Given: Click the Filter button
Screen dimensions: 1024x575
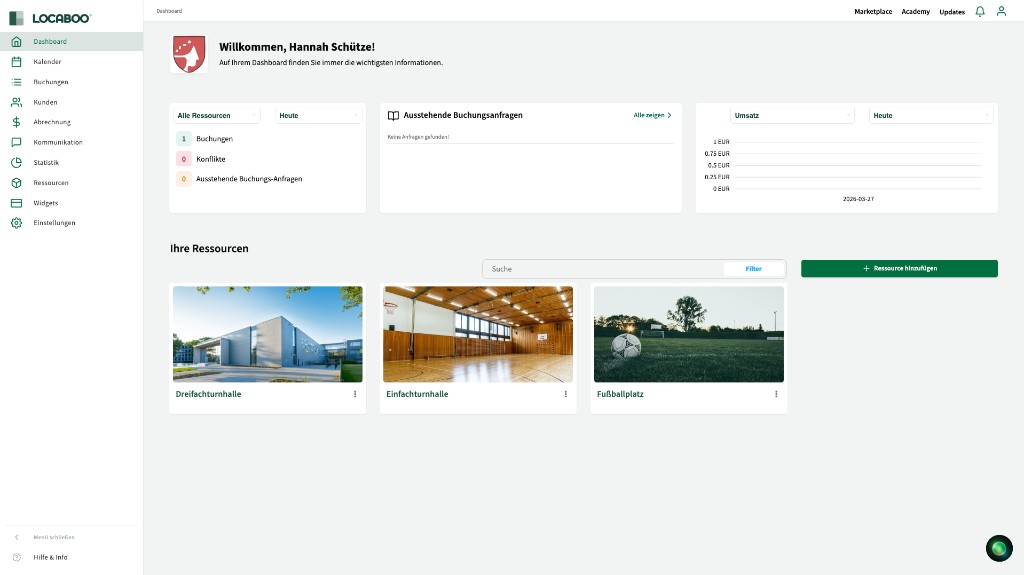Looking at the screenshot, I should click(x=754, y=269).
